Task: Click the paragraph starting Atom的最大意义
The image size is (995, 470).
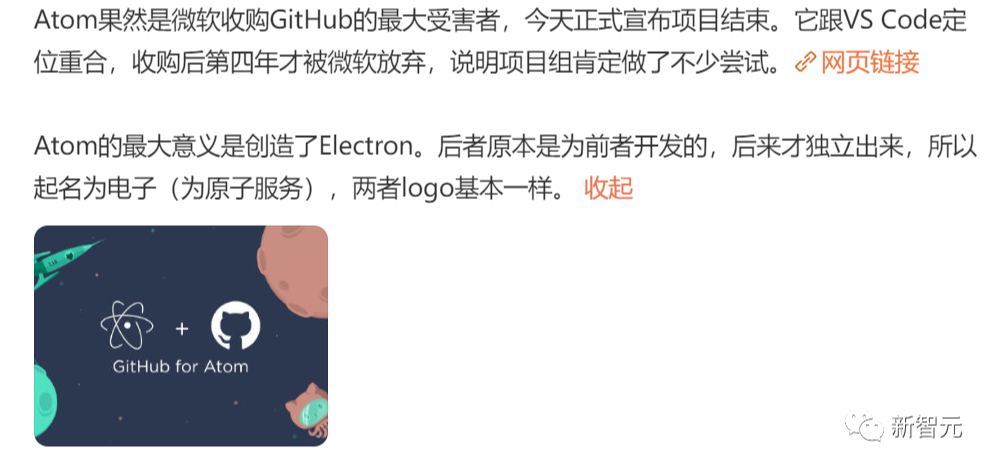Action: [505, 168]
